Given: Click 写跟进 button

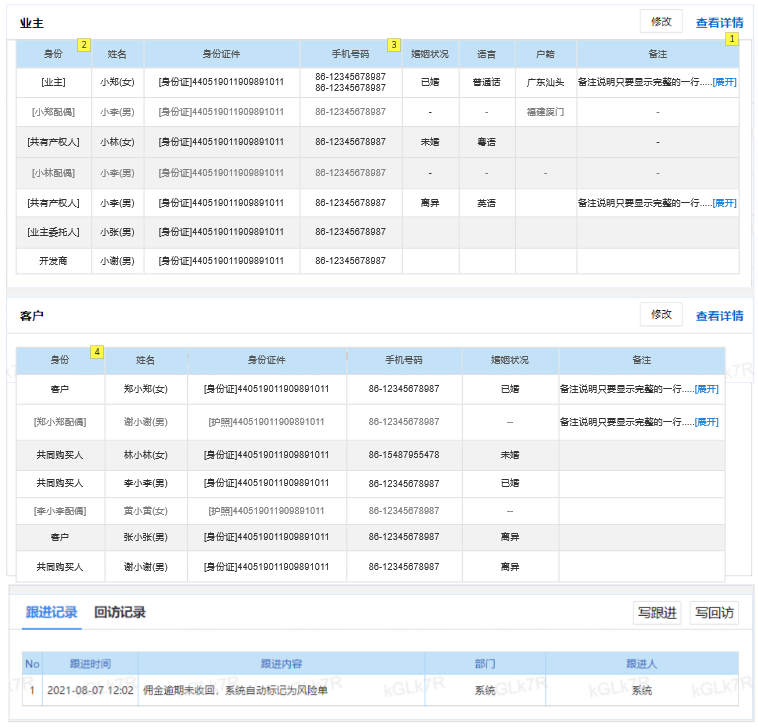Looking at the screenshot, I should tap(657, 613).
